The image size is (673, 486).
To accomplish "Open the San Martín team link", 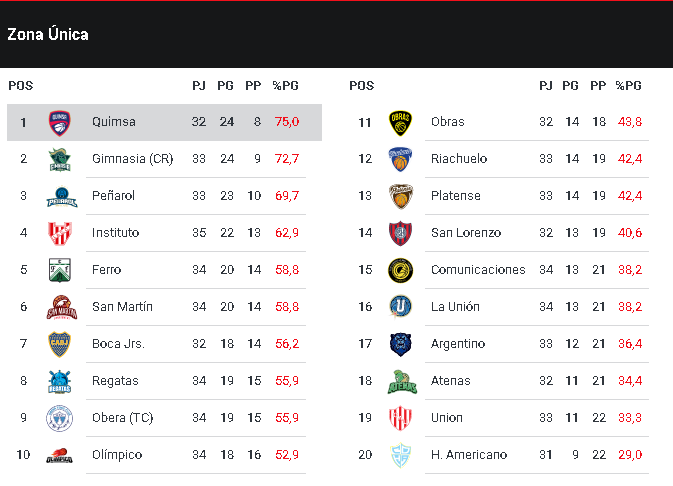I will pos(121,307).
